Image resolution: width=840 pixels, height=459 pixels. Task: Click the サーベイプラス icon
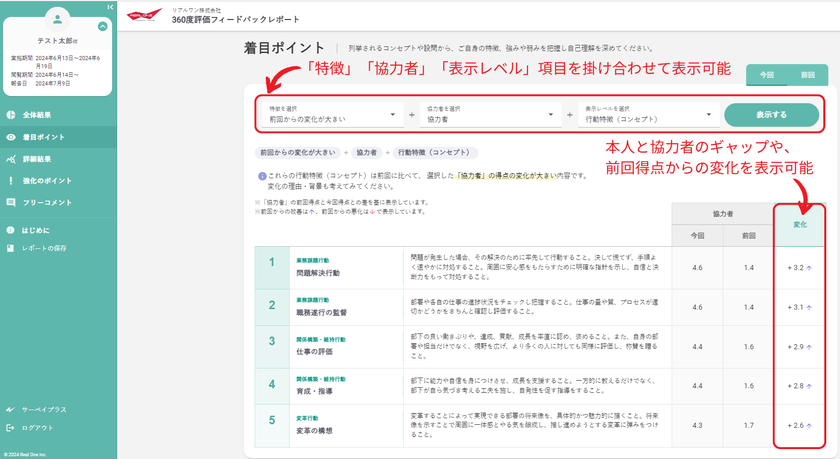11,409
